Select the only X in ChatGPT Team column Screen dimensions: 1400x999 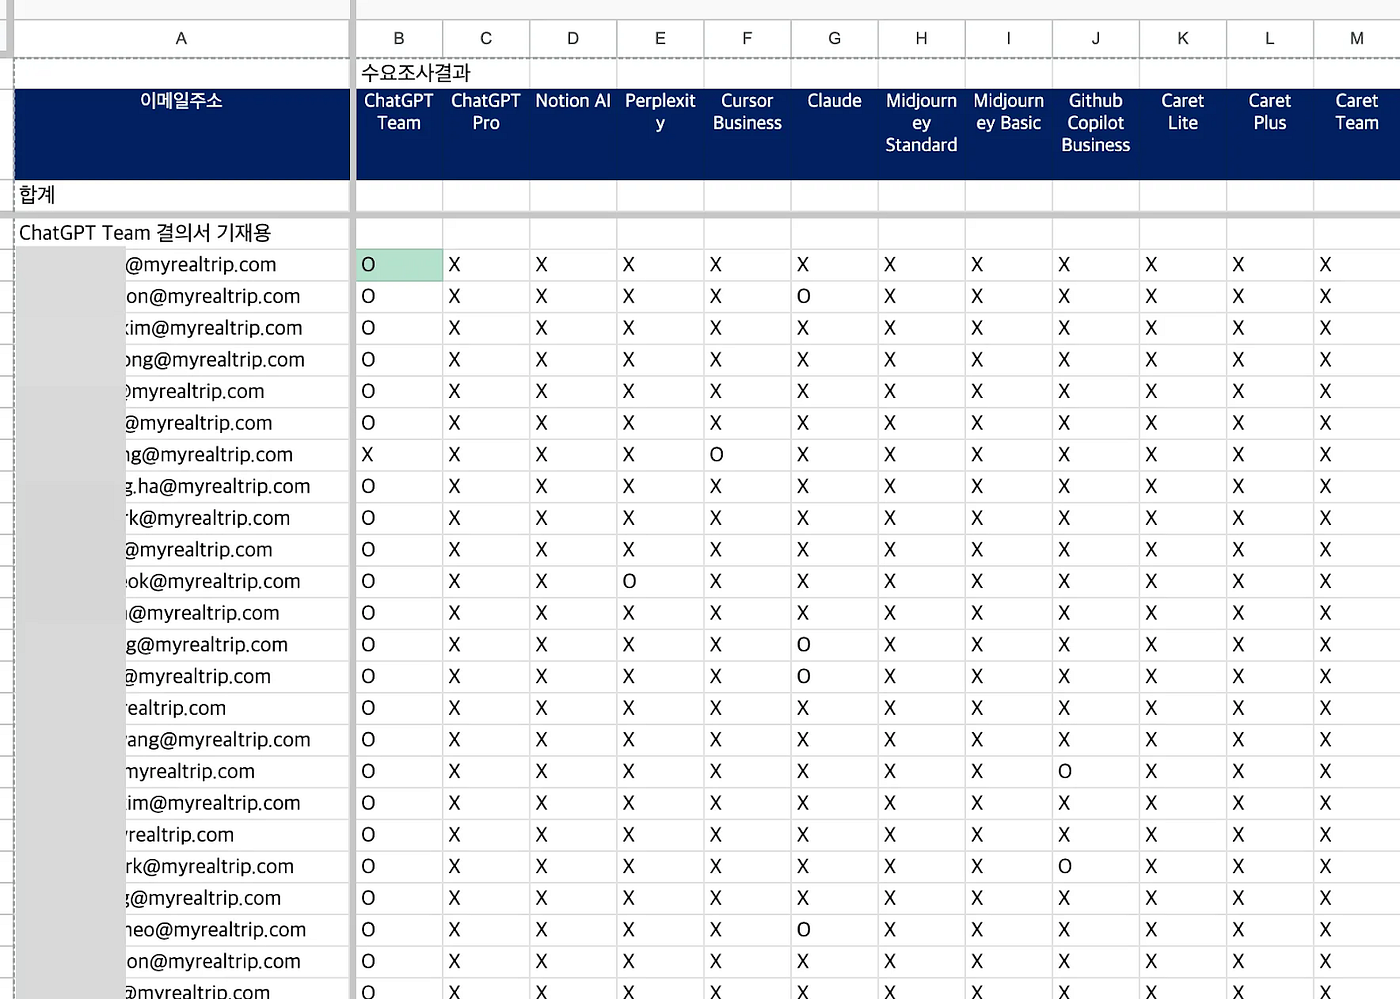(x=399, y=455)
